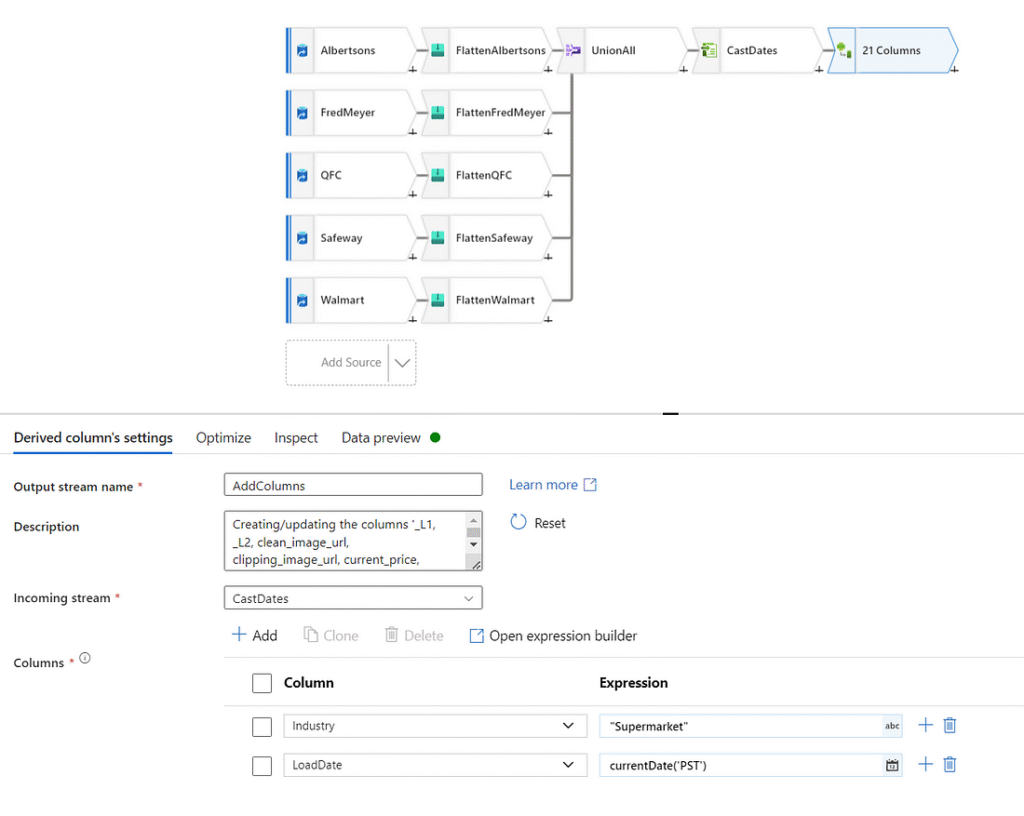Viewport: 1024px width, 816px height.
Task: Select the Albertsons source icon
Action: click(x=302, y=50)
